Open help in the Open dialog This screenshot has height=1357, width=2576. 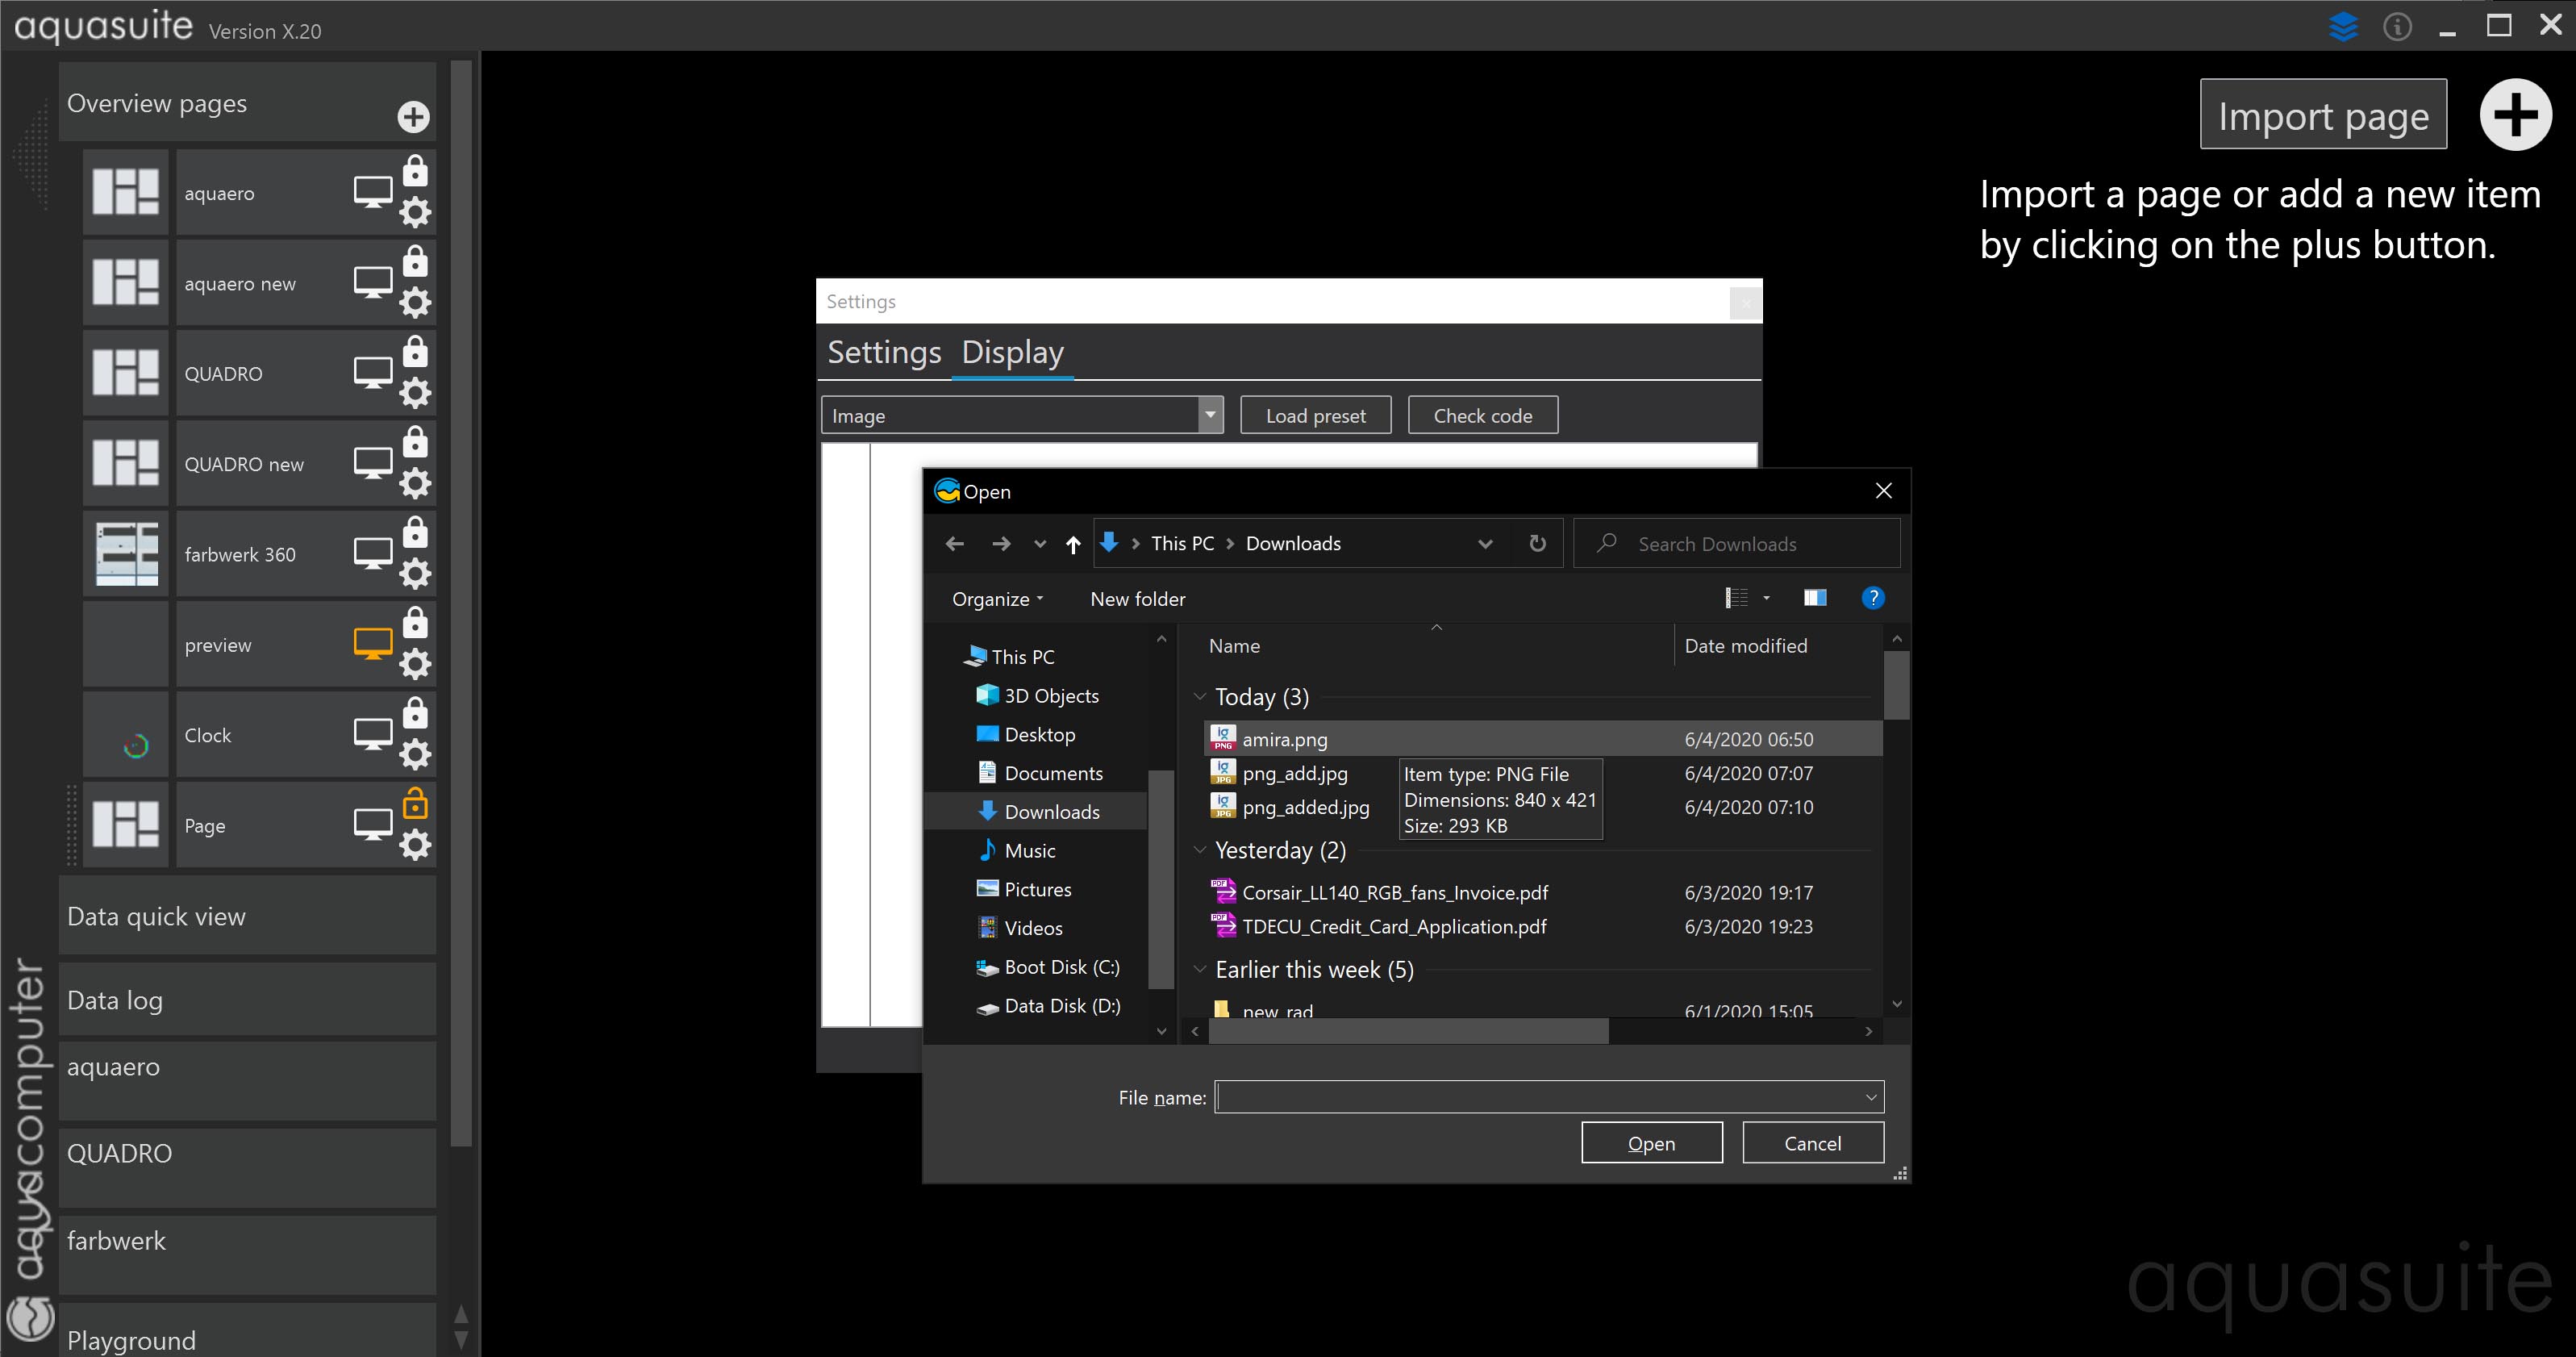point(1873,598)
